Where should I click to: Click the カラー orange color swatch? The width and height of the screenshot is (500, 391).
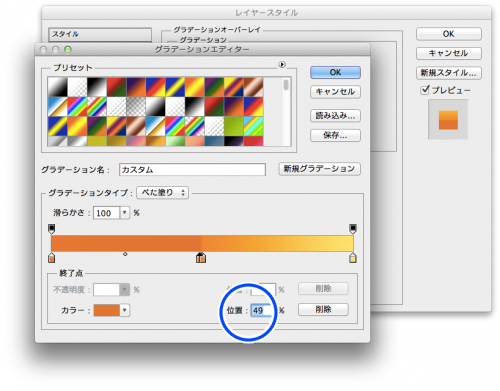point(107,310)
